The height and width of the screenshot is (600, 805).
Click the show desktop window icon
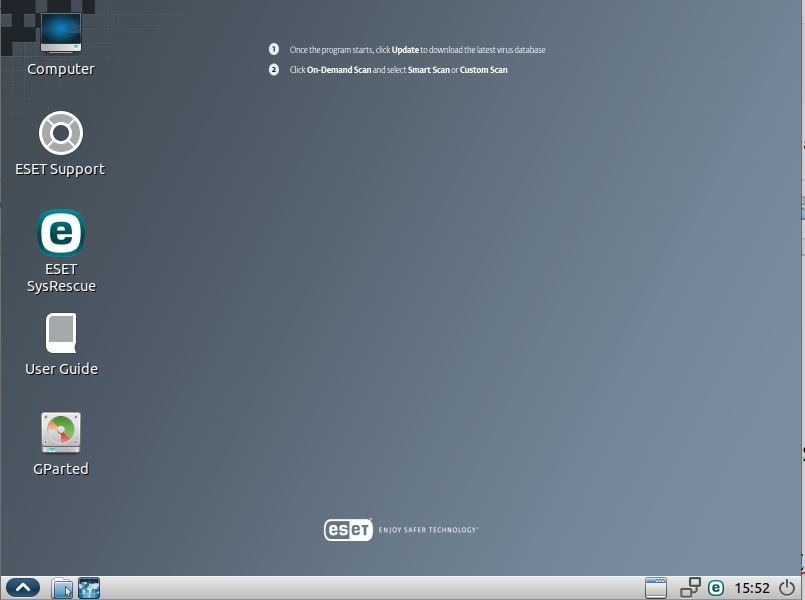(656, 588)
